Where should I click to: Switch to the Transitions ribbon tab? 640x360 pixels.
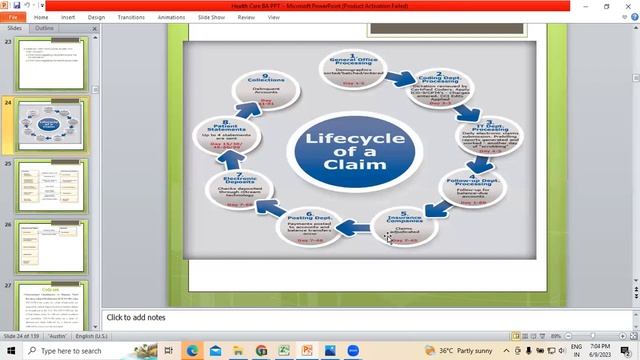(x=131, y=18)
